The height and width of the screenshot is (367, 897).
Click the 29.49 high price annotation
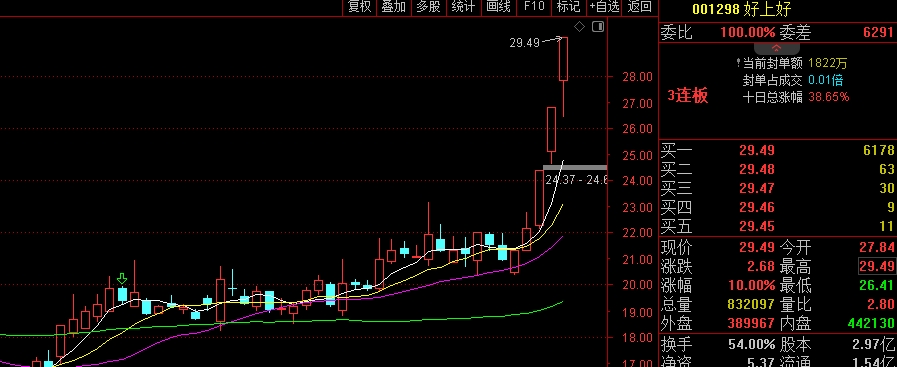pos(525,43)
